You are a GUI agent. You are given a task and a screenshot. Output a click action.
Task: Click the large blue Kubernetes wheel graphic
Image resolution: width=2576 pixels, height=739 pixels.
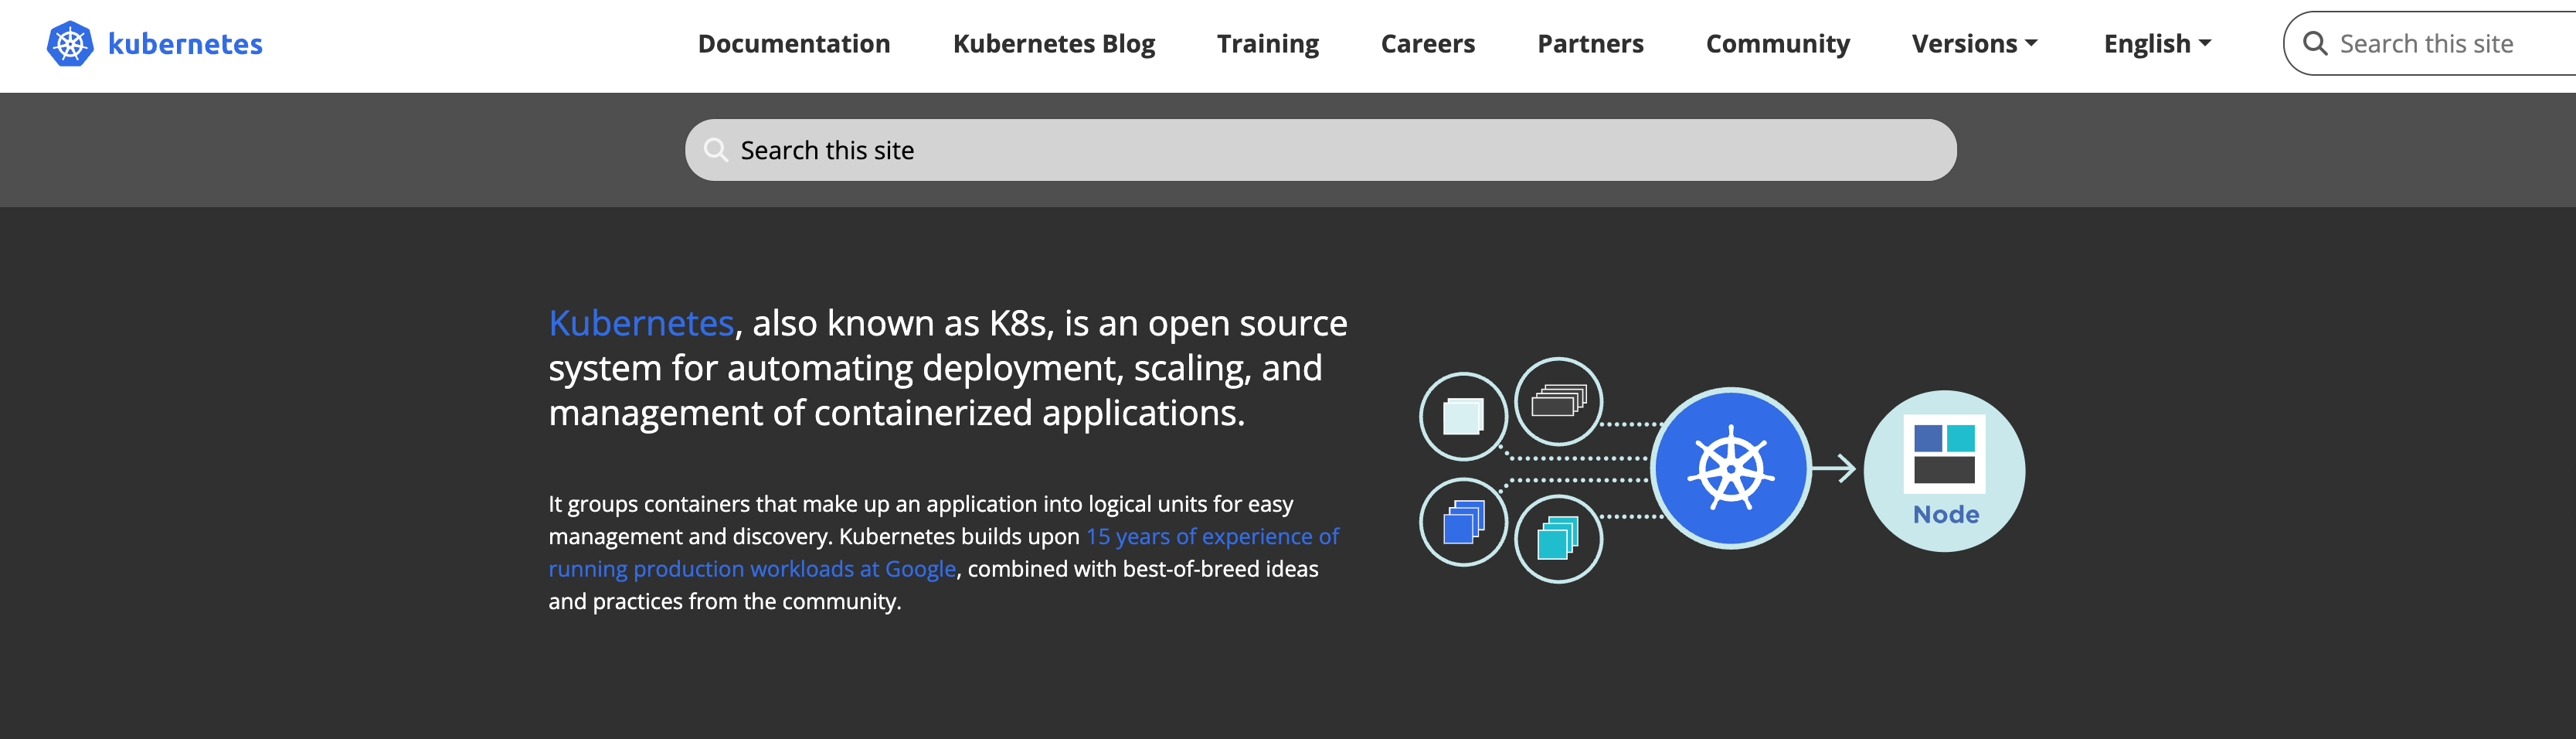1730,468
